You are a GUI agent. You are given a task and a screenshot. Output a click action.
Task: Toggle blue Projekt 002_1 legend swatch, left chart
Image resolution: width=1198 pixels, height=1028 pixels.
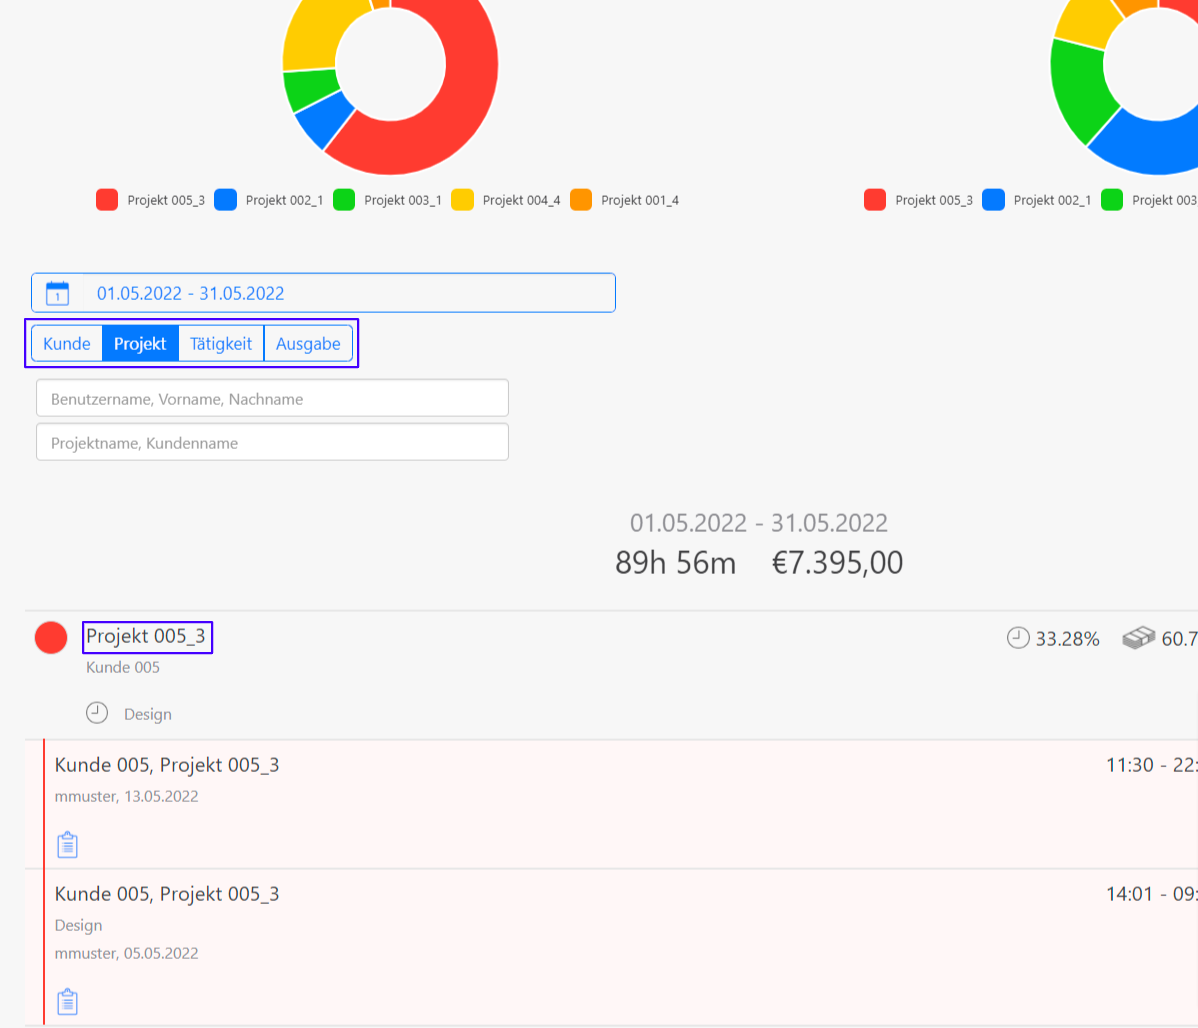point(225,200)
